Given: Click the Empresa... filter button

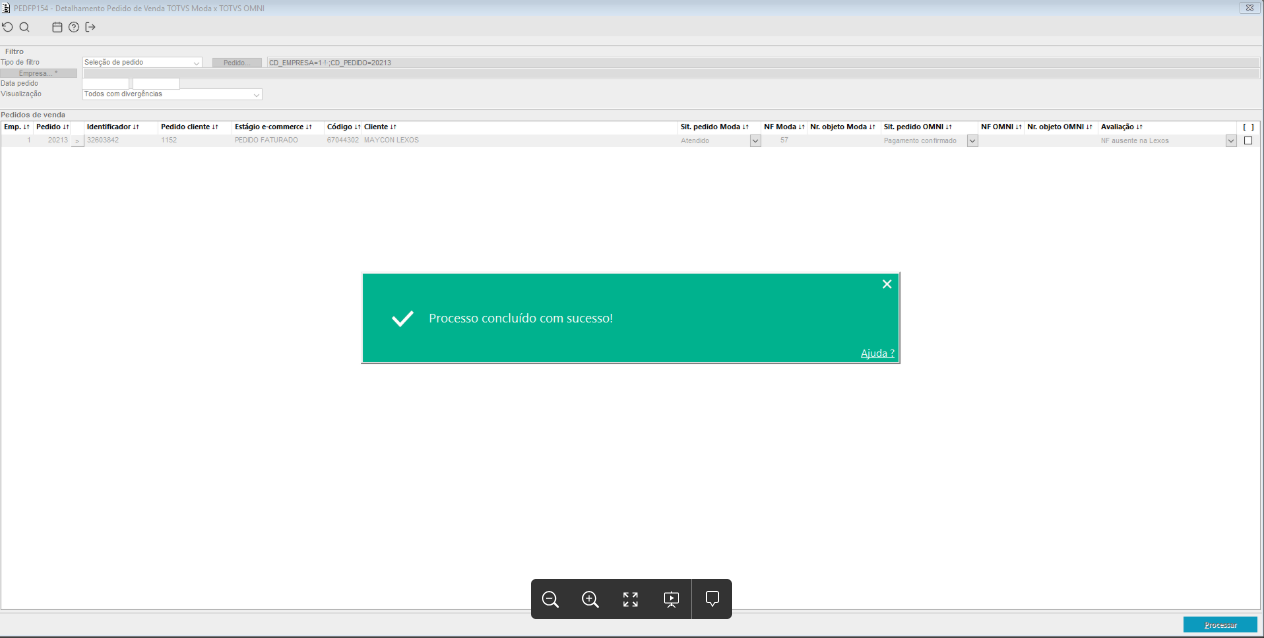Looking at the screenshot, I should (38, 73).
